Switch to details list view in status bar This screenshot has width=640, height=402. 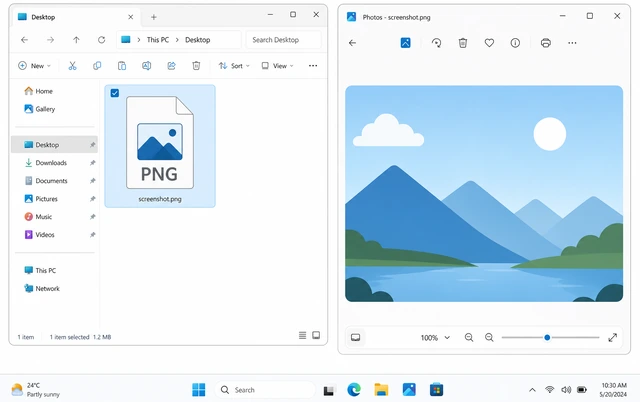(302, 335)
